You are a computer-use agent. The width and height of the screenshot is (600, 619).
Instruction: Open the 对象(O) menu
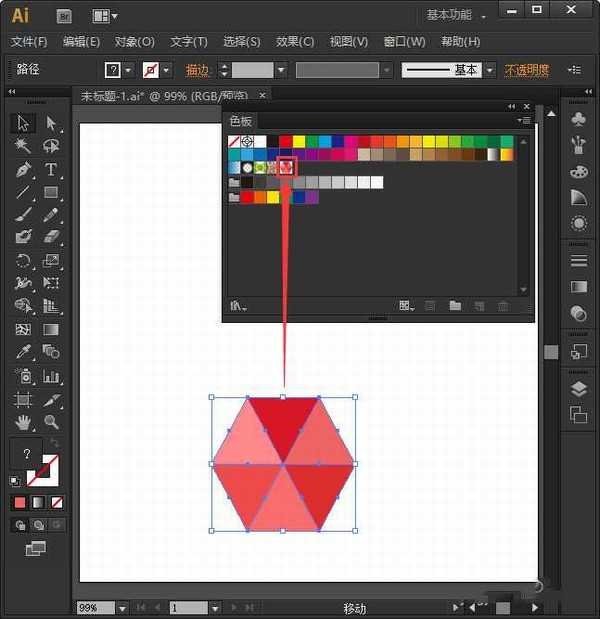[134, 42]
